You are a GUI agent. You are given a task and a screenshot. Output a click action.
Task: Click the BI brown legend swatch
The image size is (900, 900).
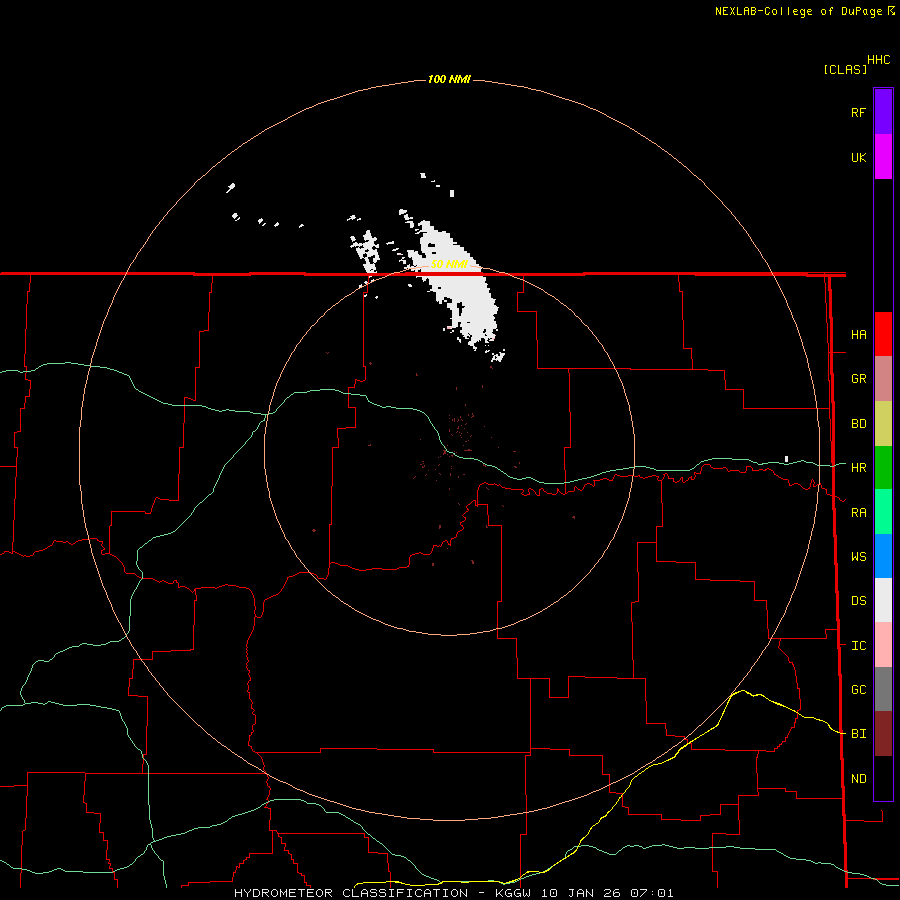883,734
